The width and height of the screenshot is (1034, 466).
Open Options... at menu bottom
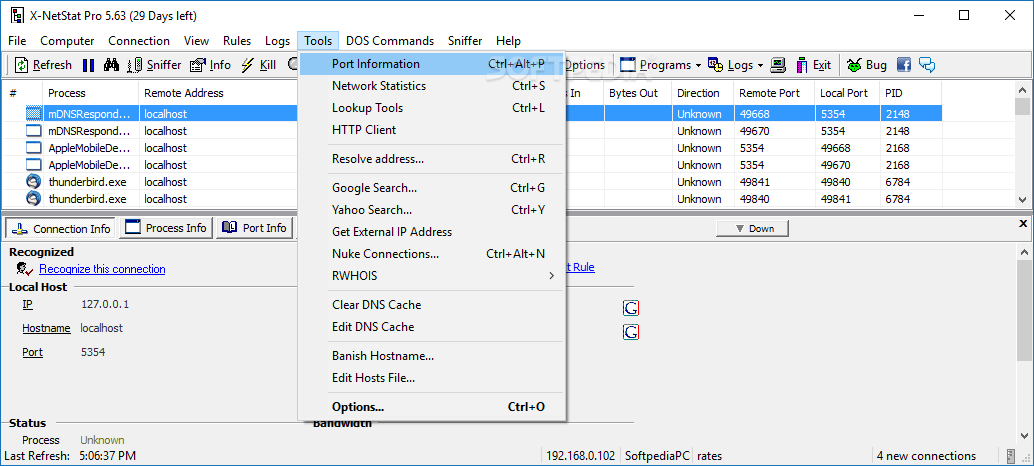coord(431,407)
